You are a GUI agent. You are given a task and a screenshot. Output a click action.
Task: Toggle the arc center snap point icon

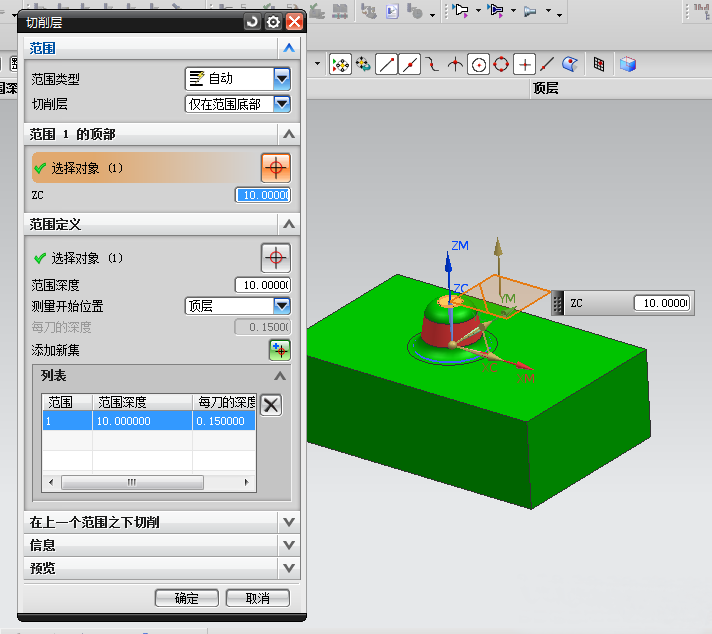[478, 64]
